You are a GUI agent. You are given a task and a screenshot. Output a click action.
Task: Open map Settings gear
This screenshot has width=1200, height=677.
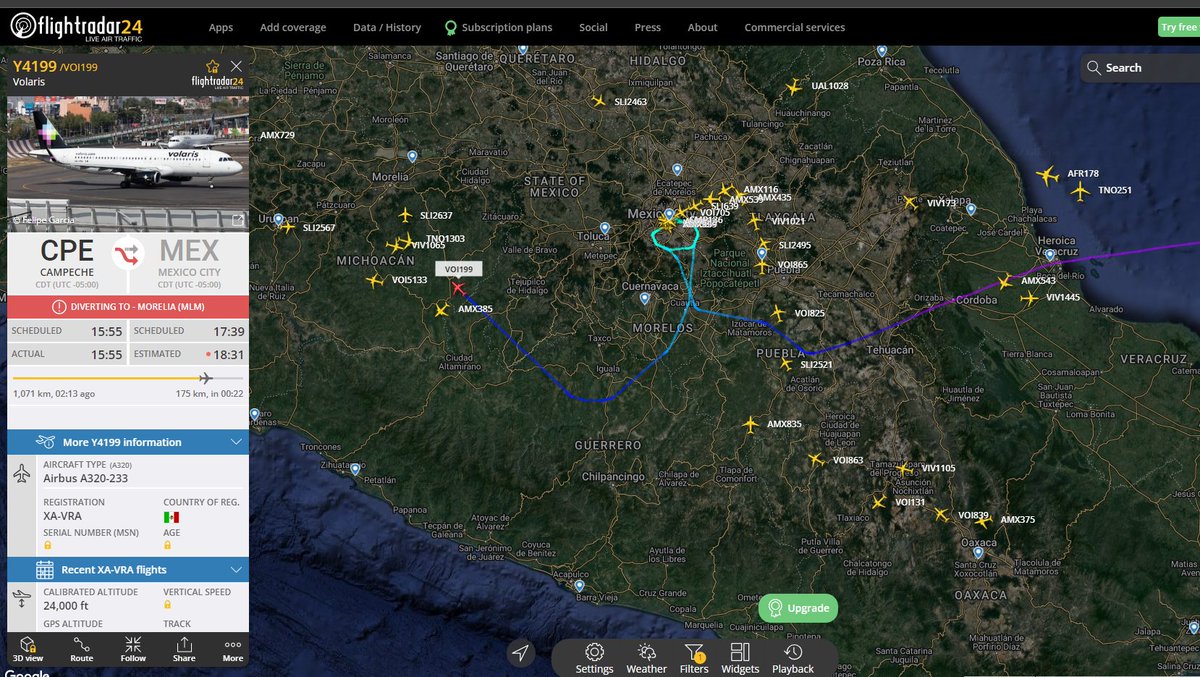point(594,658)
